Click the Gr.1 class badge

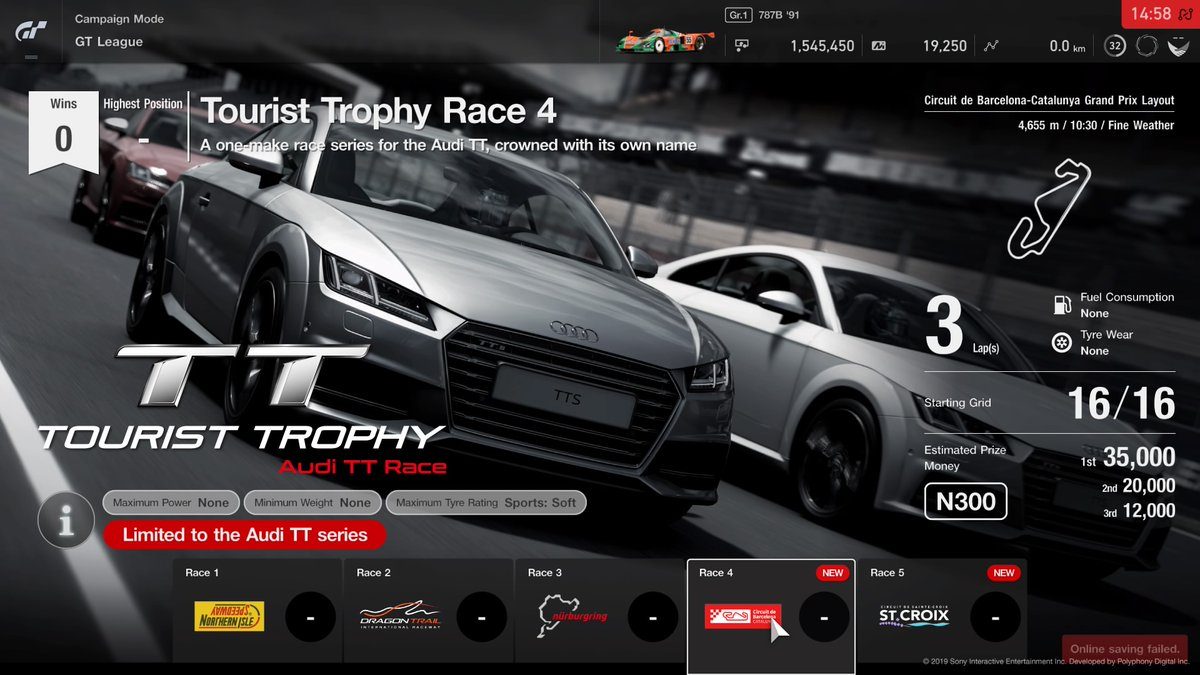(737, 15)
